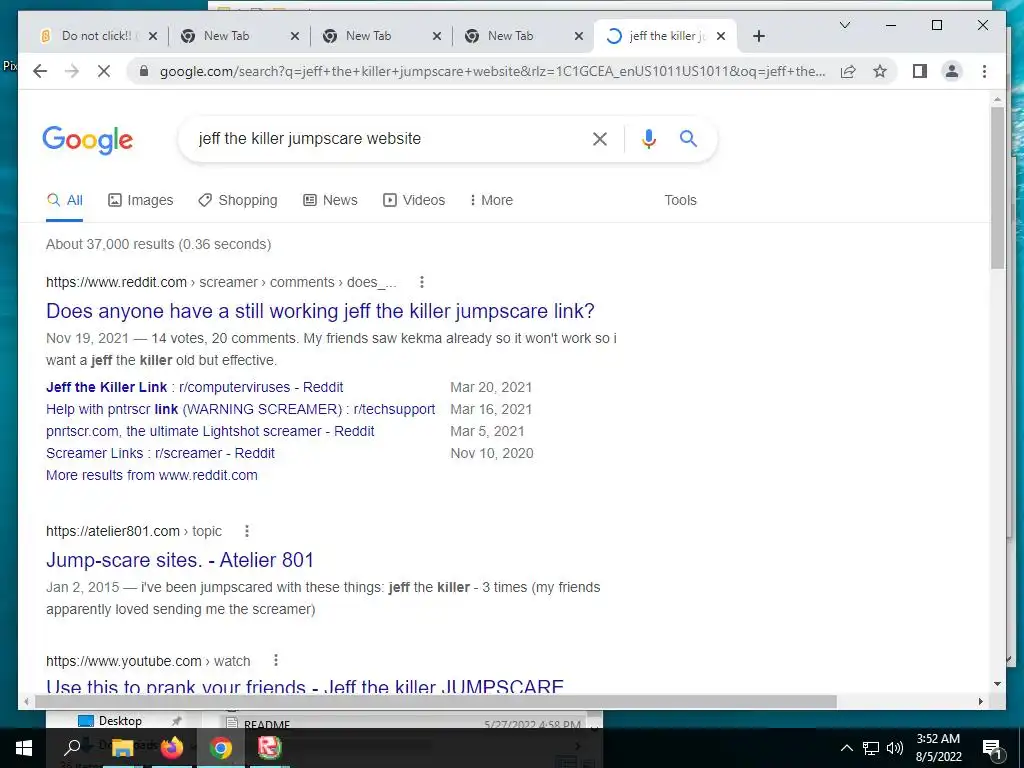Viewport: 1024px width, 768px height.
Task: Open the volume control tray icon
Action: click(x=895, y=748)
